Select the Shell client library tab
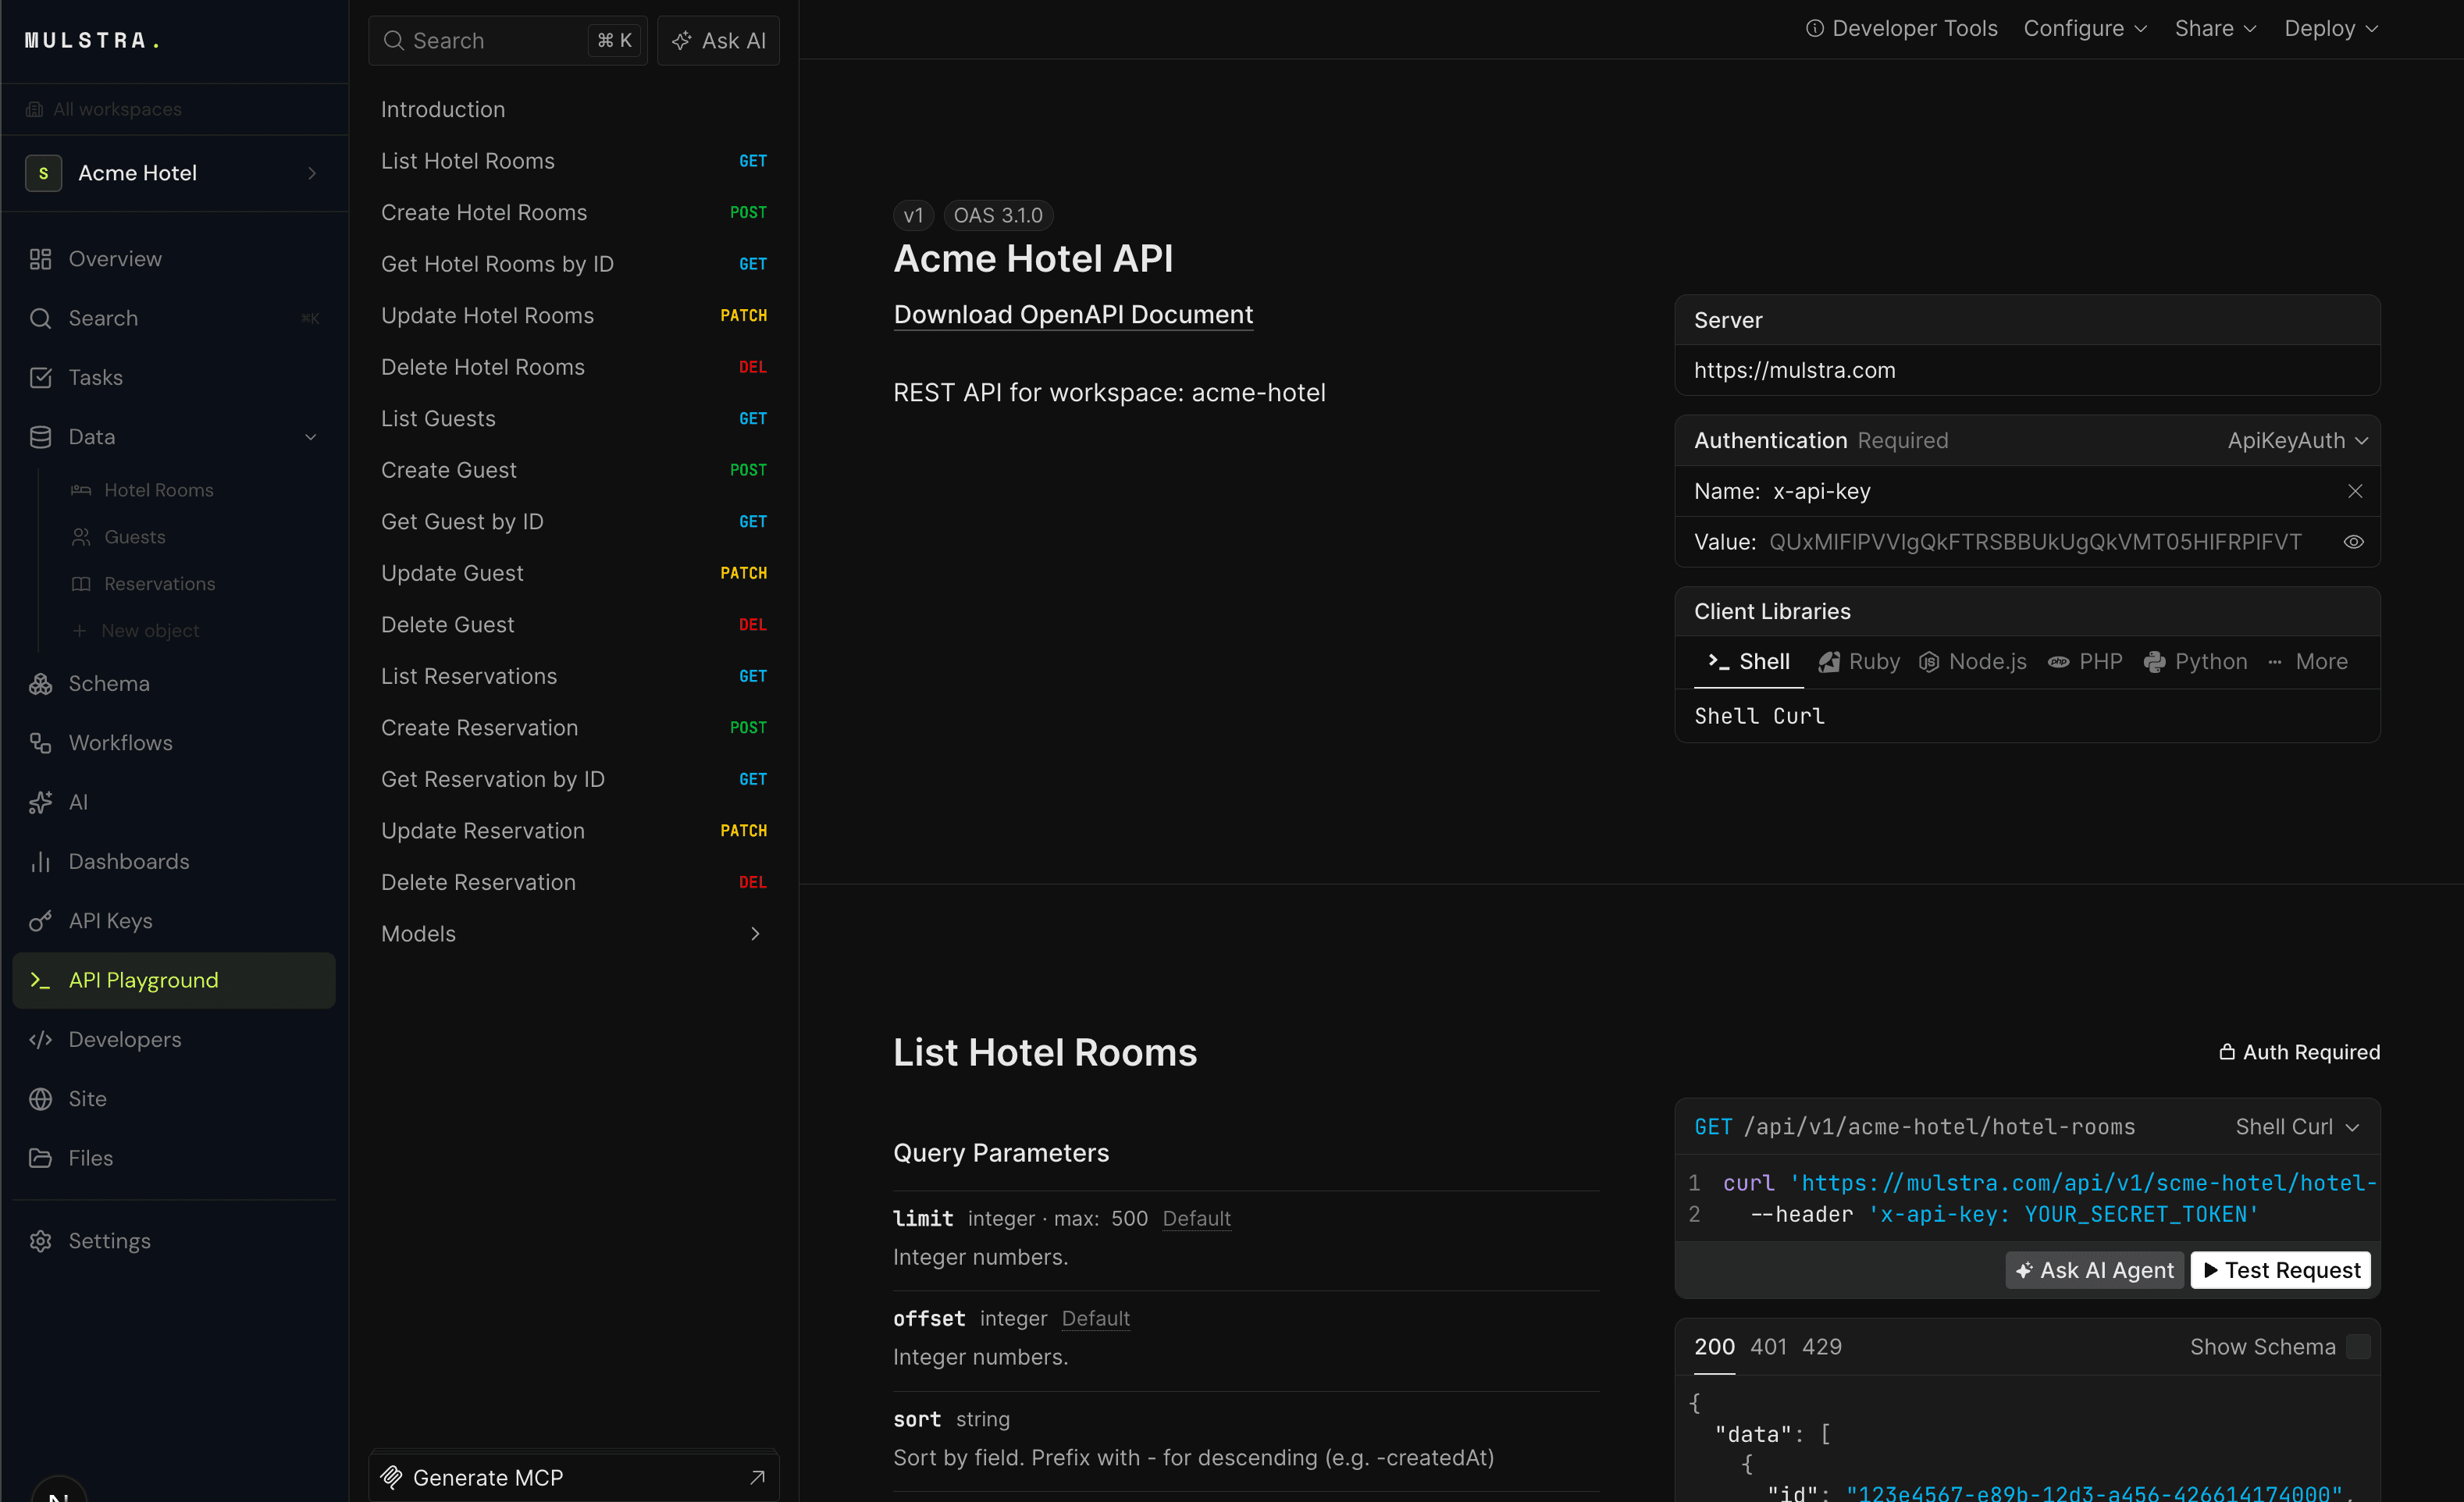This screenshot has width=2464, height=1502. coord(1749,662)
